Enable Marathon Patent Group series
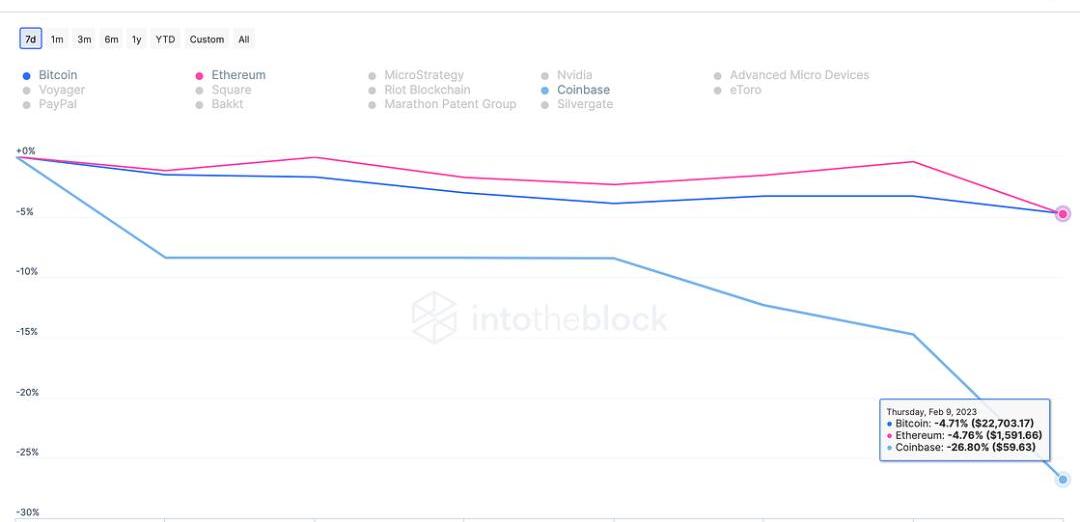 pos(450,104)
